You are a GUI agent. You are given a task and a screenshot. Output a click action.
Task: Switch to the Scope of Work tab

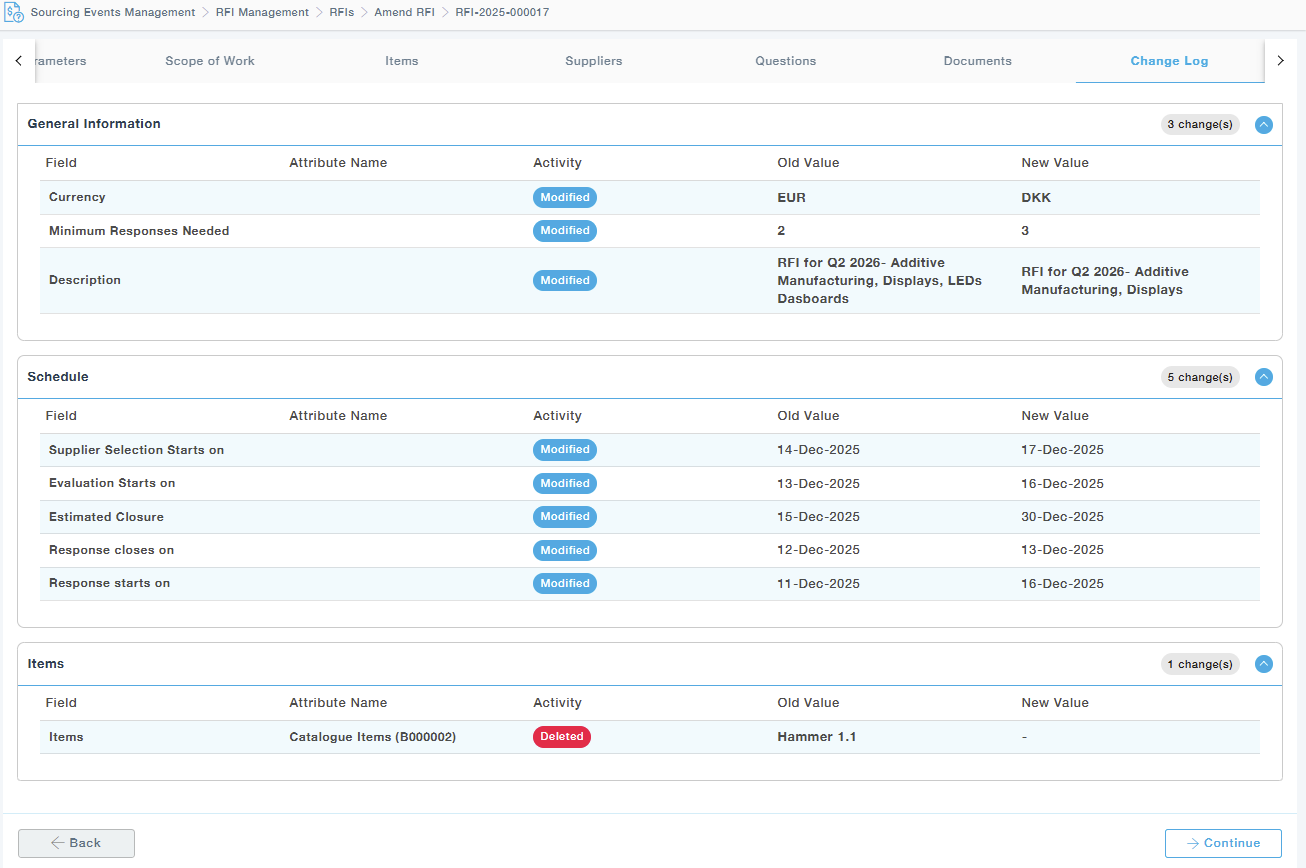pos(210,61)
